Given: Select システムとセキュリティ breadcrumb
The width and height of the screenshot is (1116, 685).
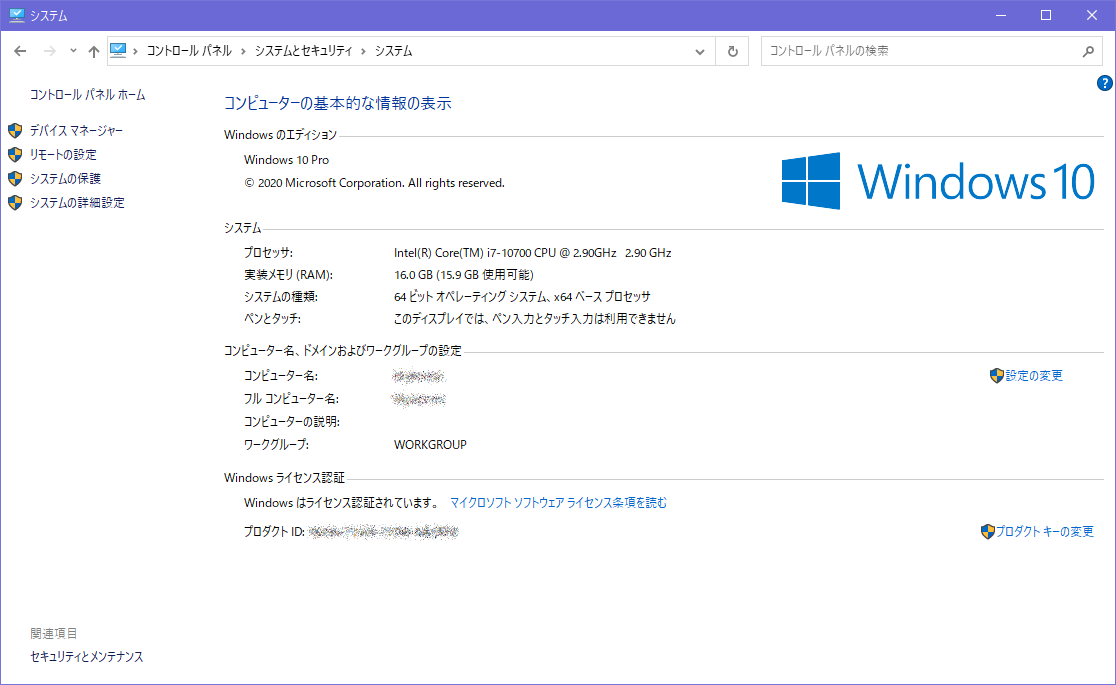Looking at the screenshot, I should [303, 51].
